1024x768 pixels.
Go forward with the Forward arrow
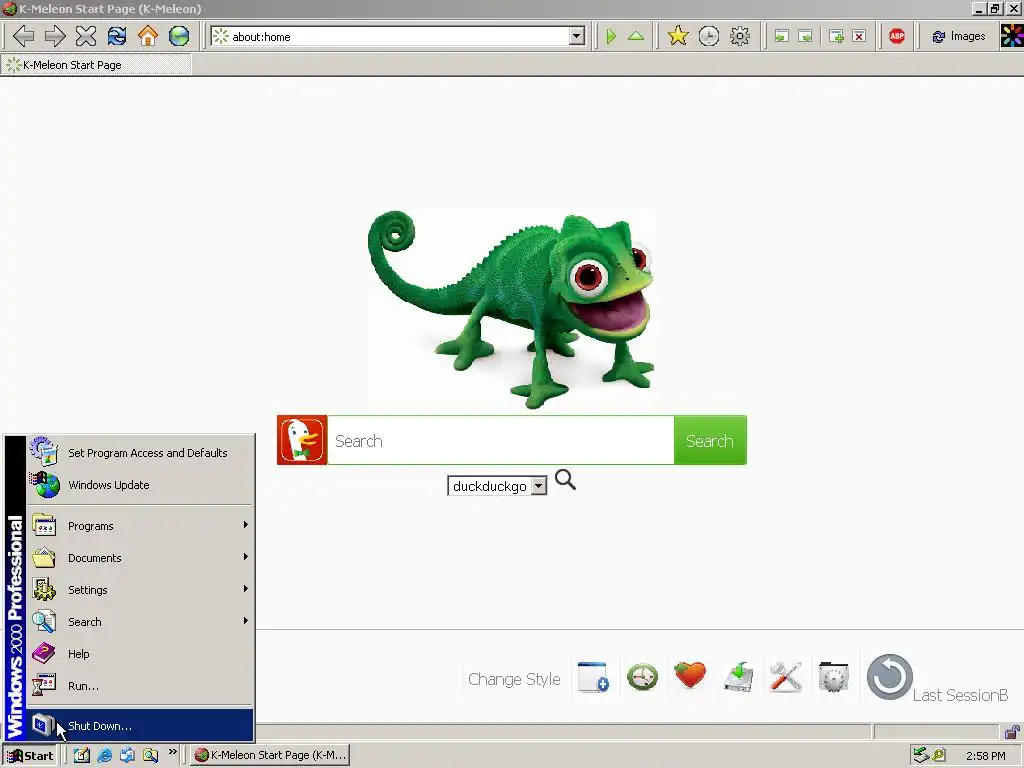click(x=55, y=36)
